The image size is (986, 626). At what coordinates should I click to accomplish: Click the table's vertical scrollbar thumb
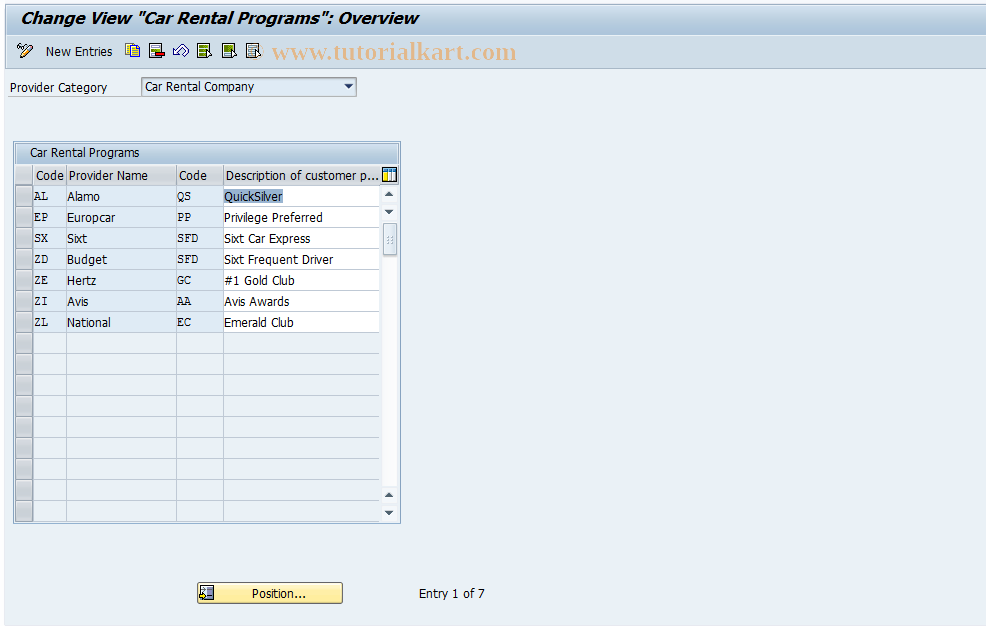coord(389,239)
